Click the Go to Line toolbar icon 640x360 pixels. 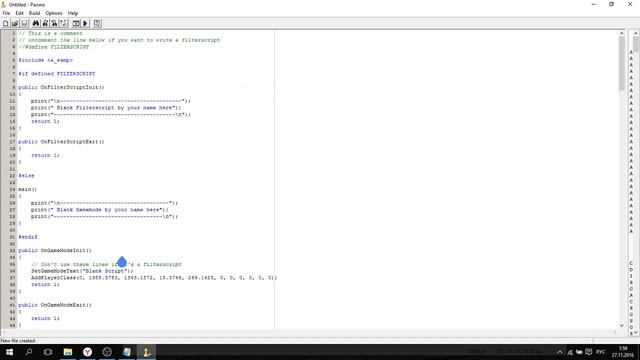pos(64,23)
